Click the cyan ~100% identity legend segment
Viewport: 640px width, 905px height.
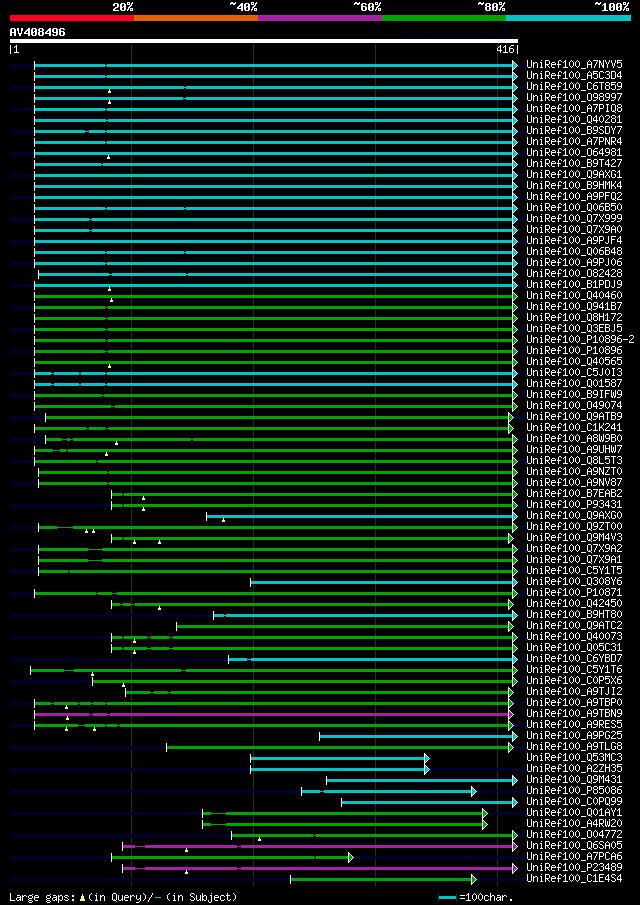tap(568, 18)
